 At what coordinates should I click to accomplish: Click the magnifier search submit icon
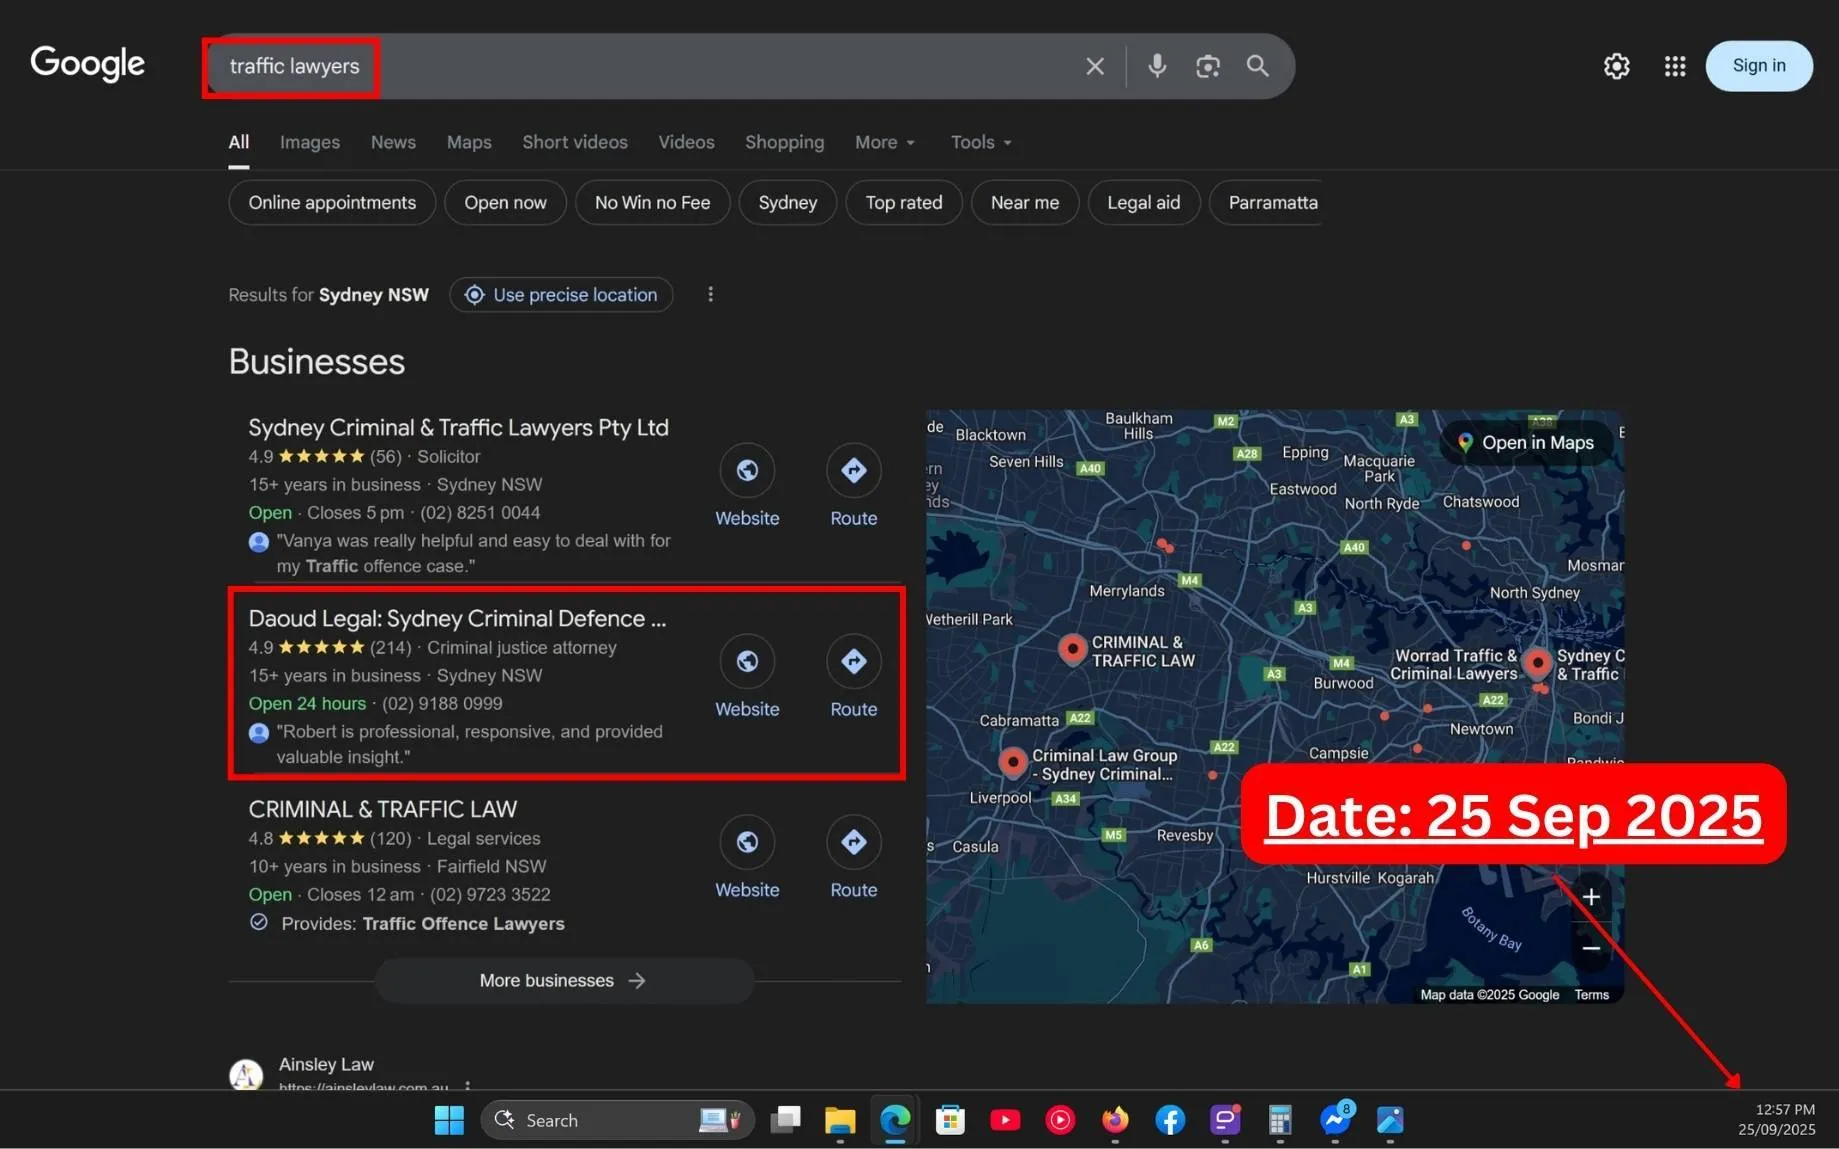point(1257,66)
